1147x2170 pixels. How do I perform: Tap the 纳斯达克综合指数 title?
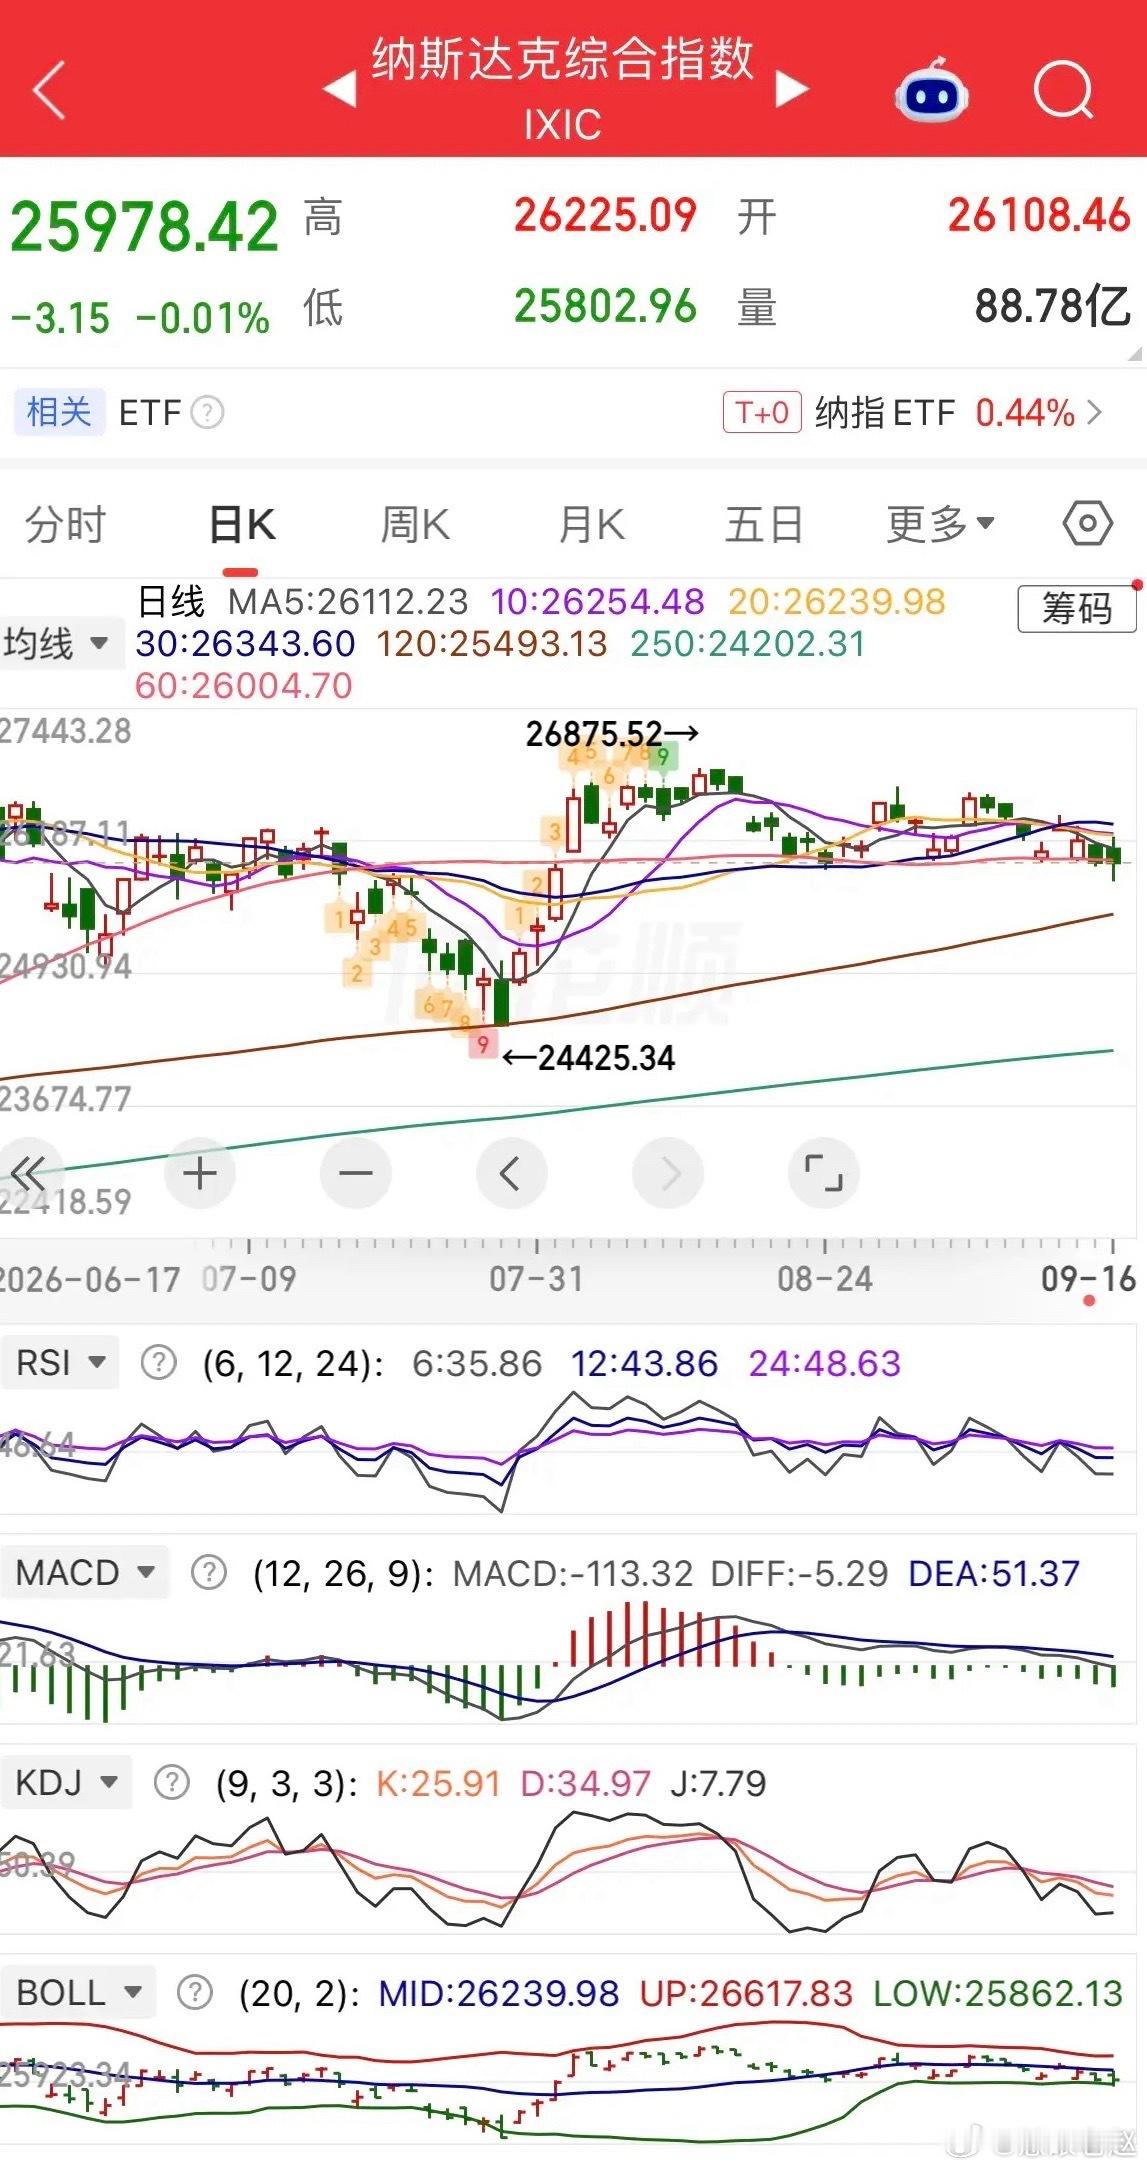pos(563,59)
